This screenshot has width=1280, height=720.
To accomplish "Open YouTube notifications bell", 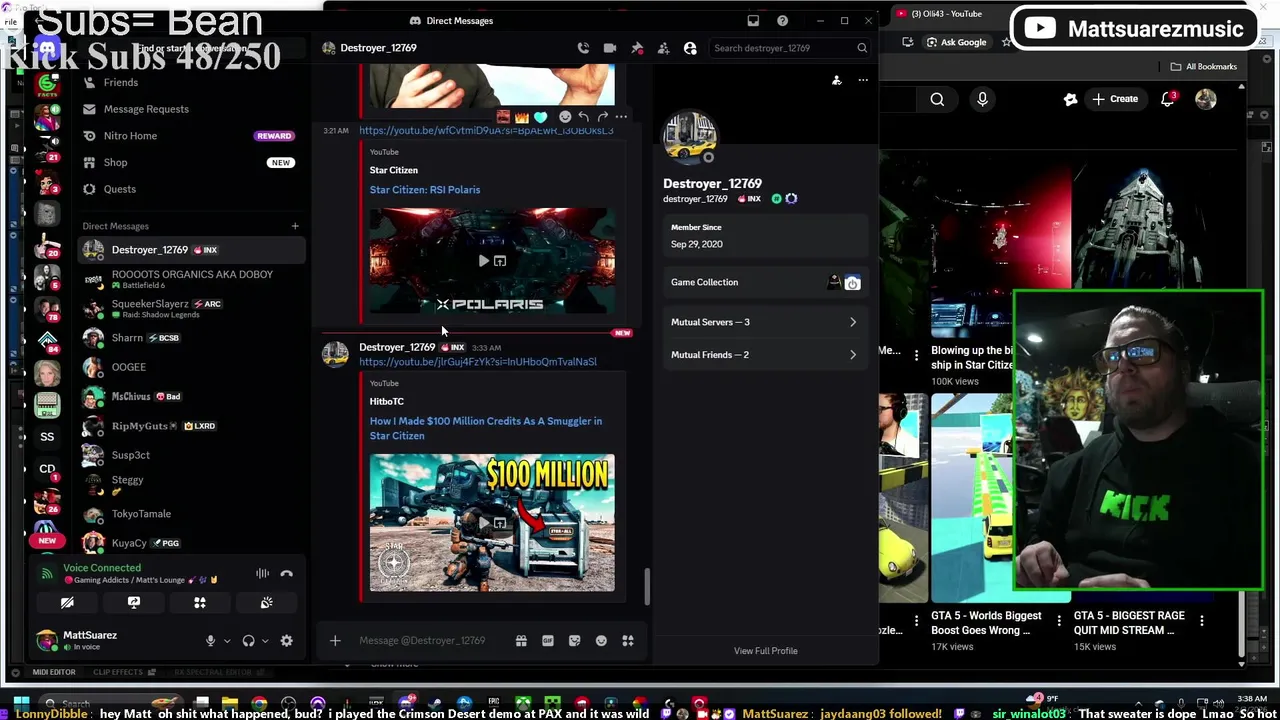I will click(x=1168, y=99).
